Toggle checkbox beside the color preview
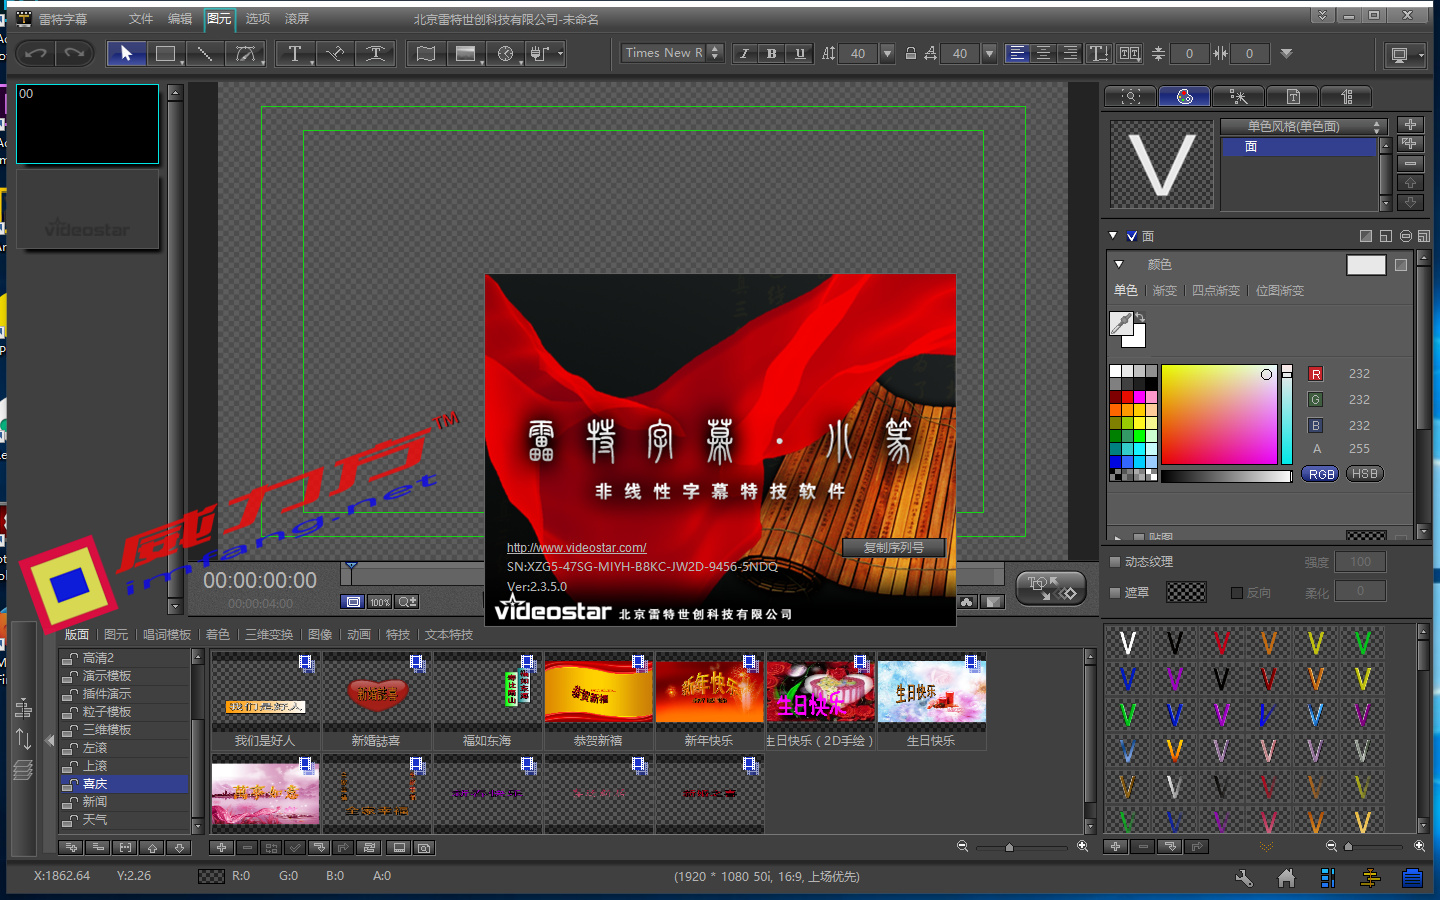 [x=1401, y=265]
